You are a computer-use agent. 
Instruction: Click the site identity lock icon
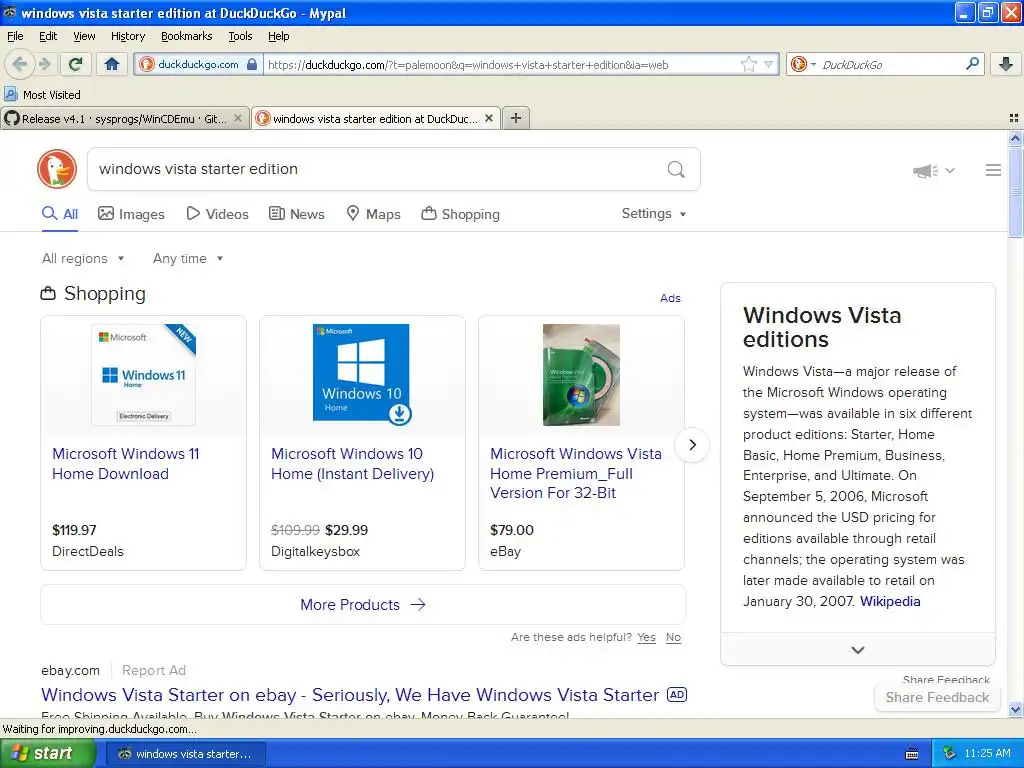252,64
